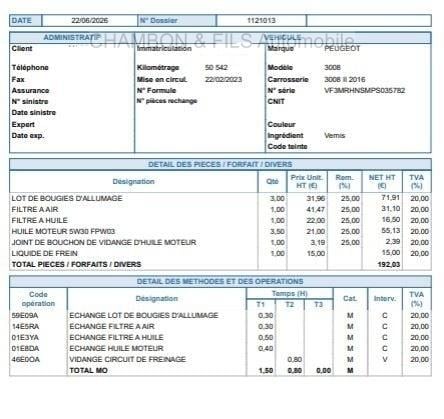
Task: Click the Carrosserie value 3008 II 2016
Action: coord(345,80)
